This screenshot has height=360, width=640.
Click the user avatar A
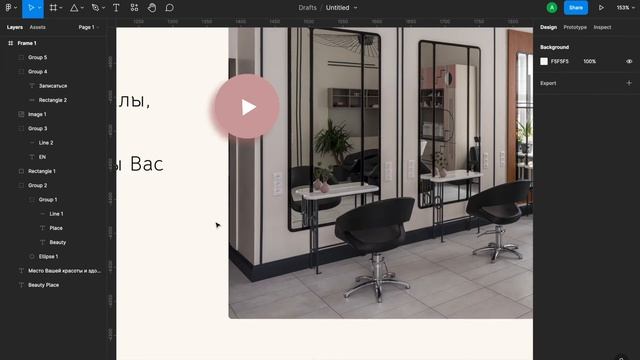click(552, 7)
